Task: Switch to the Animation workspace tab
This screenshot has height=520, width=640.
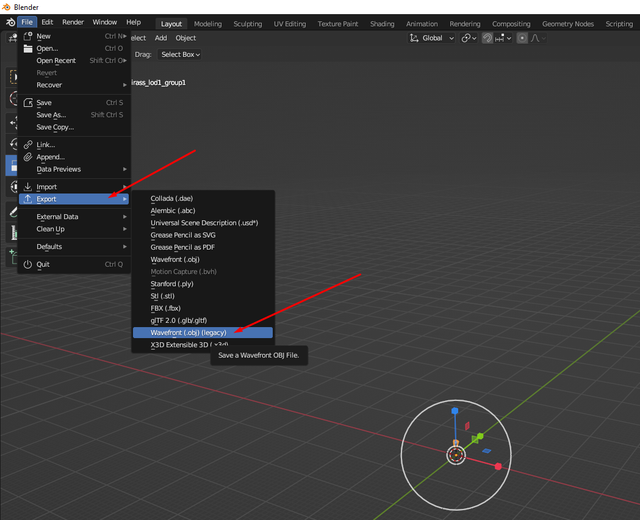Action: (x=422, y=24)
